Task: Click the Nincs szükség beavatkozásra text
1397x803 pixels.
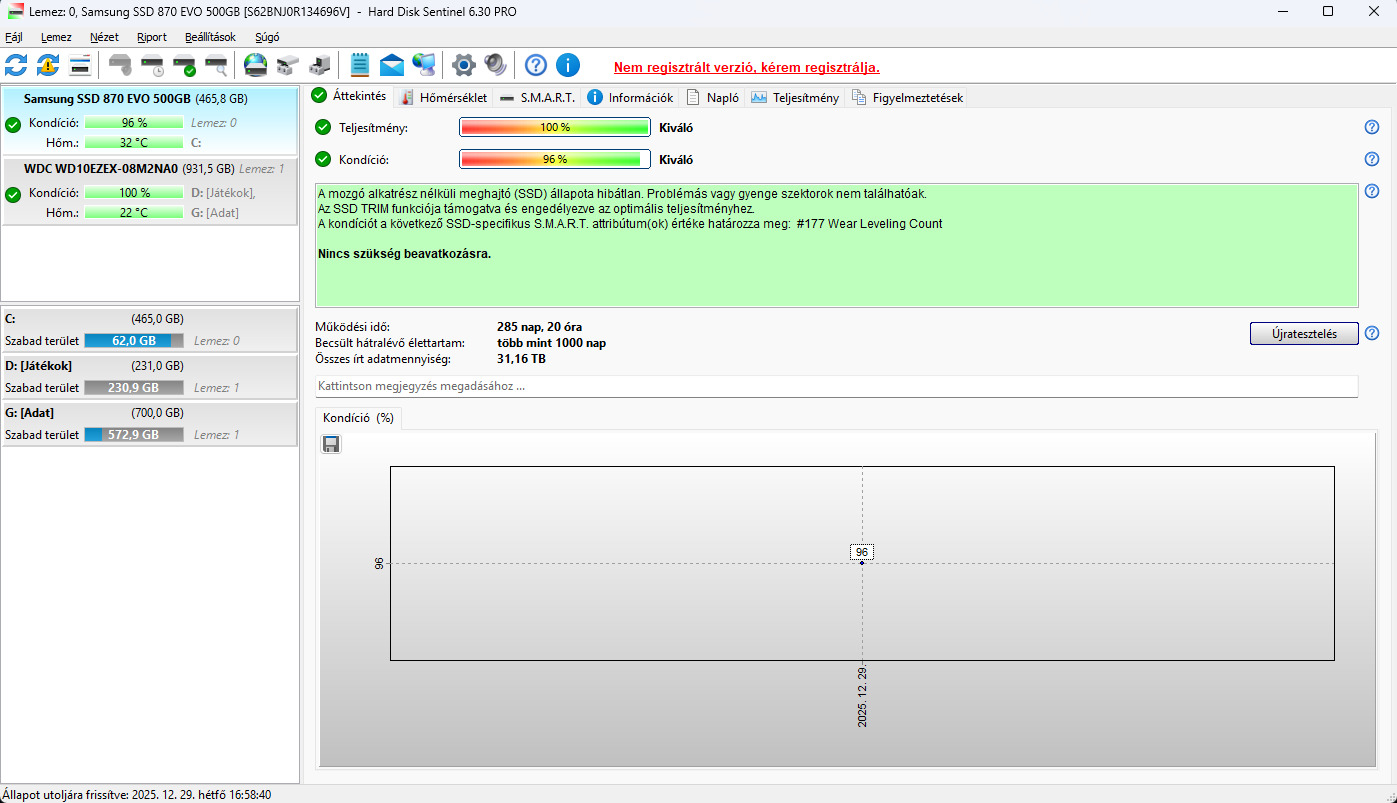Action: pos(404,253)
